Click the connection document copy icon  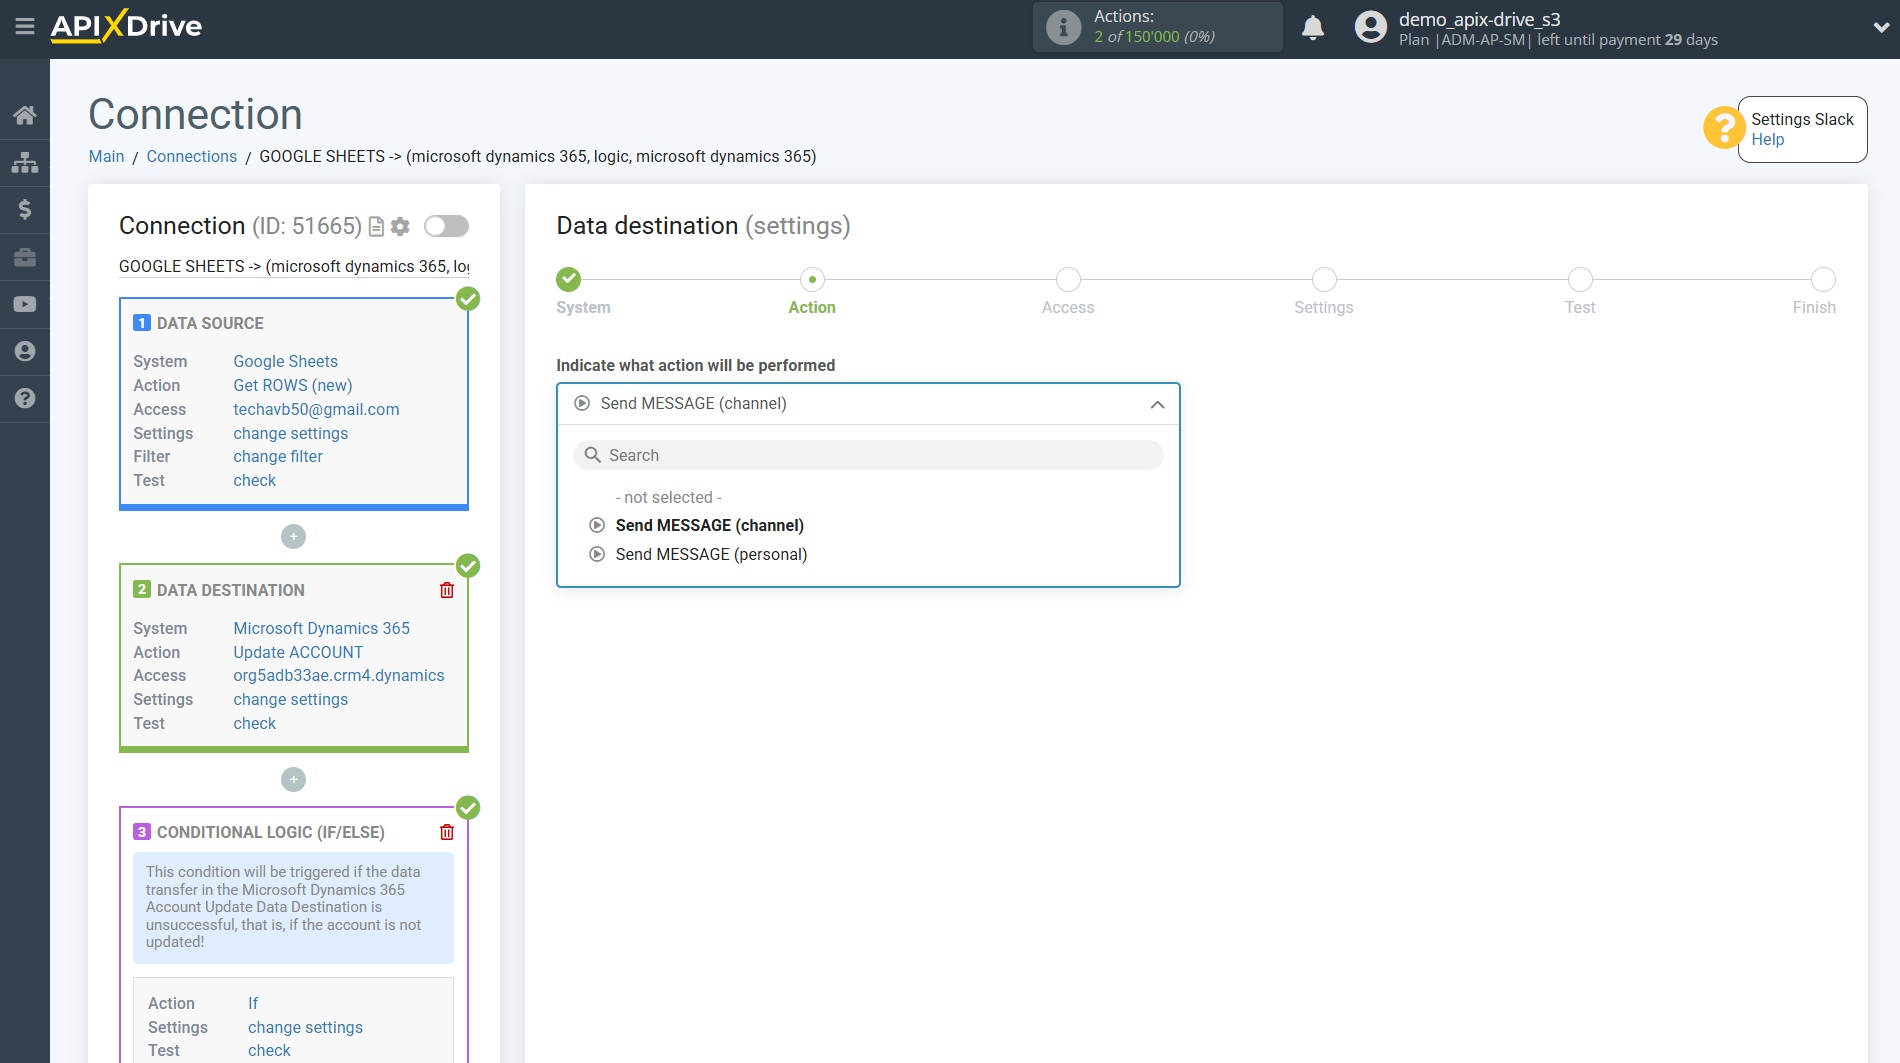[376, 227]
